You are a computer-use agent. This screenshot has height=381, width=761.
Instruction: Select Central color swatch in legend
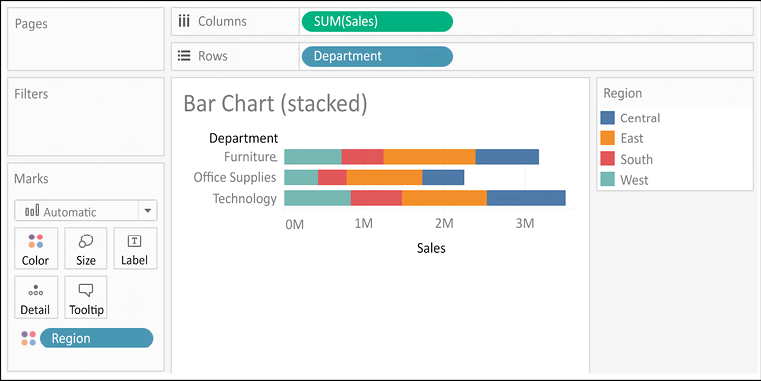coord(608,117)
